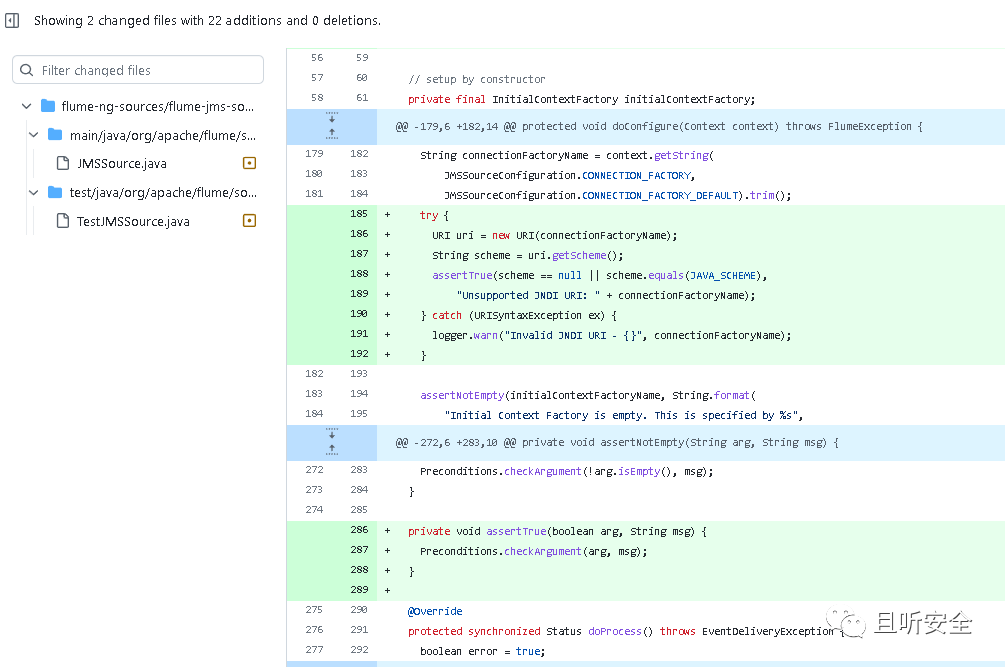Select the main/java/org/apache/flume/s... folder label
The height and width of the screenshot is (667, 1005).
(x=163, y=135)
